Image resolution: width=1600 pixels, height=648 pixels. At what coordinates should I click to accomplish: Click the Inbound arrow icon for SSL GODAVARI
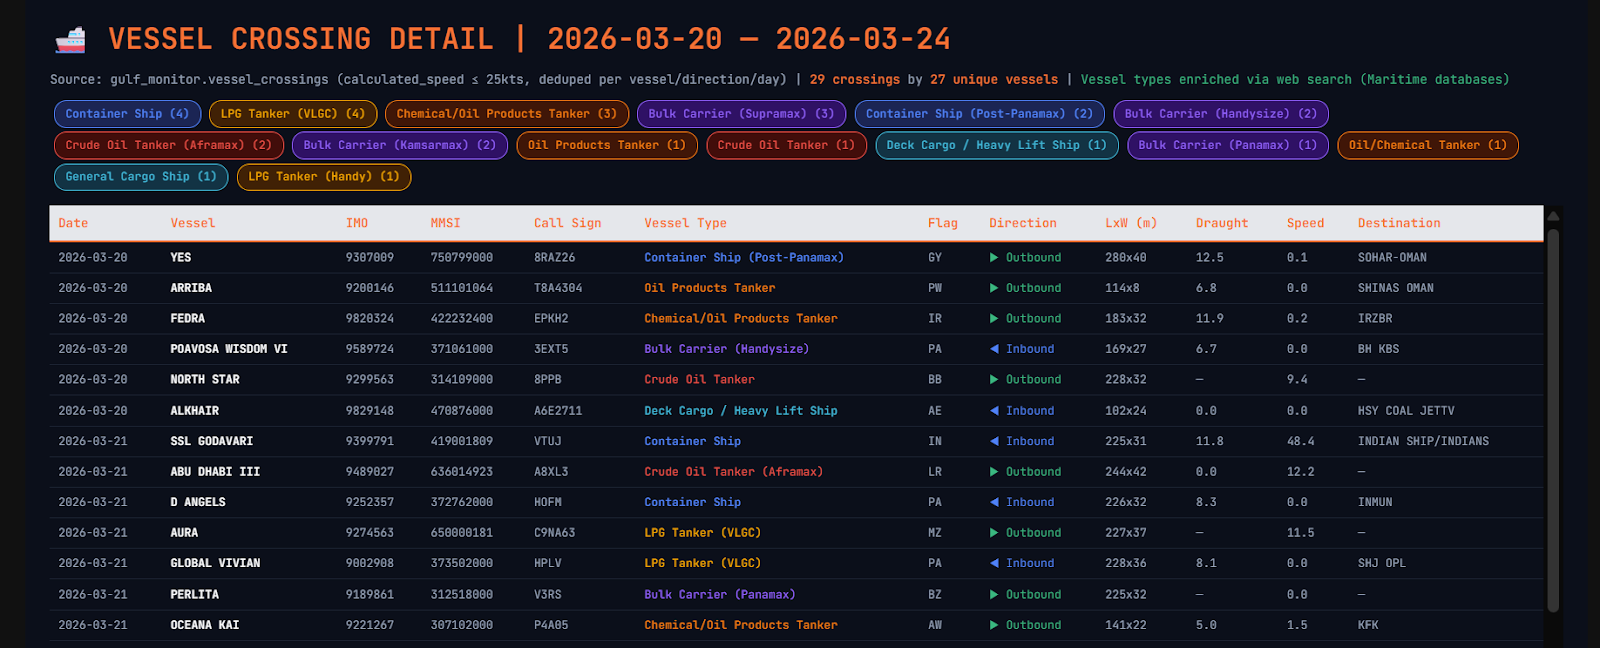[994, 441]
